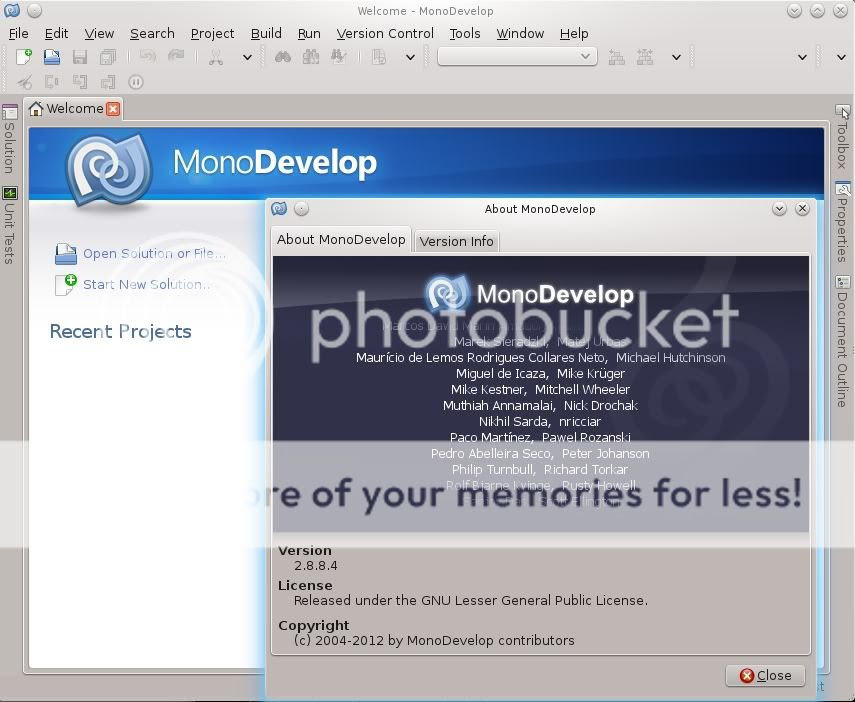Open the View menu
This screenshot has width=855, height=702.
point(99,33)
